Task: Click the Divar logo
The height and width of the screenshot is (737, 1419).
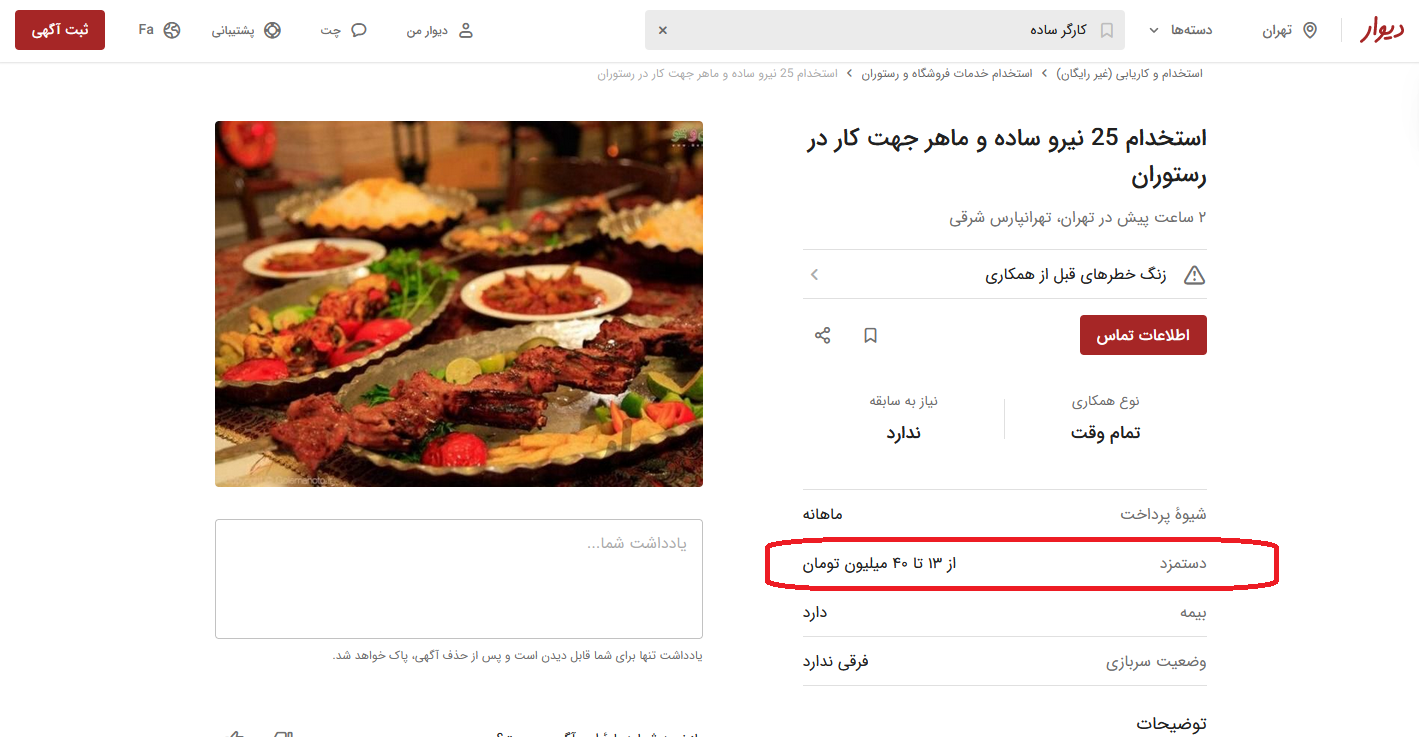Action: pyautogui.click(x=1381, y=31)
